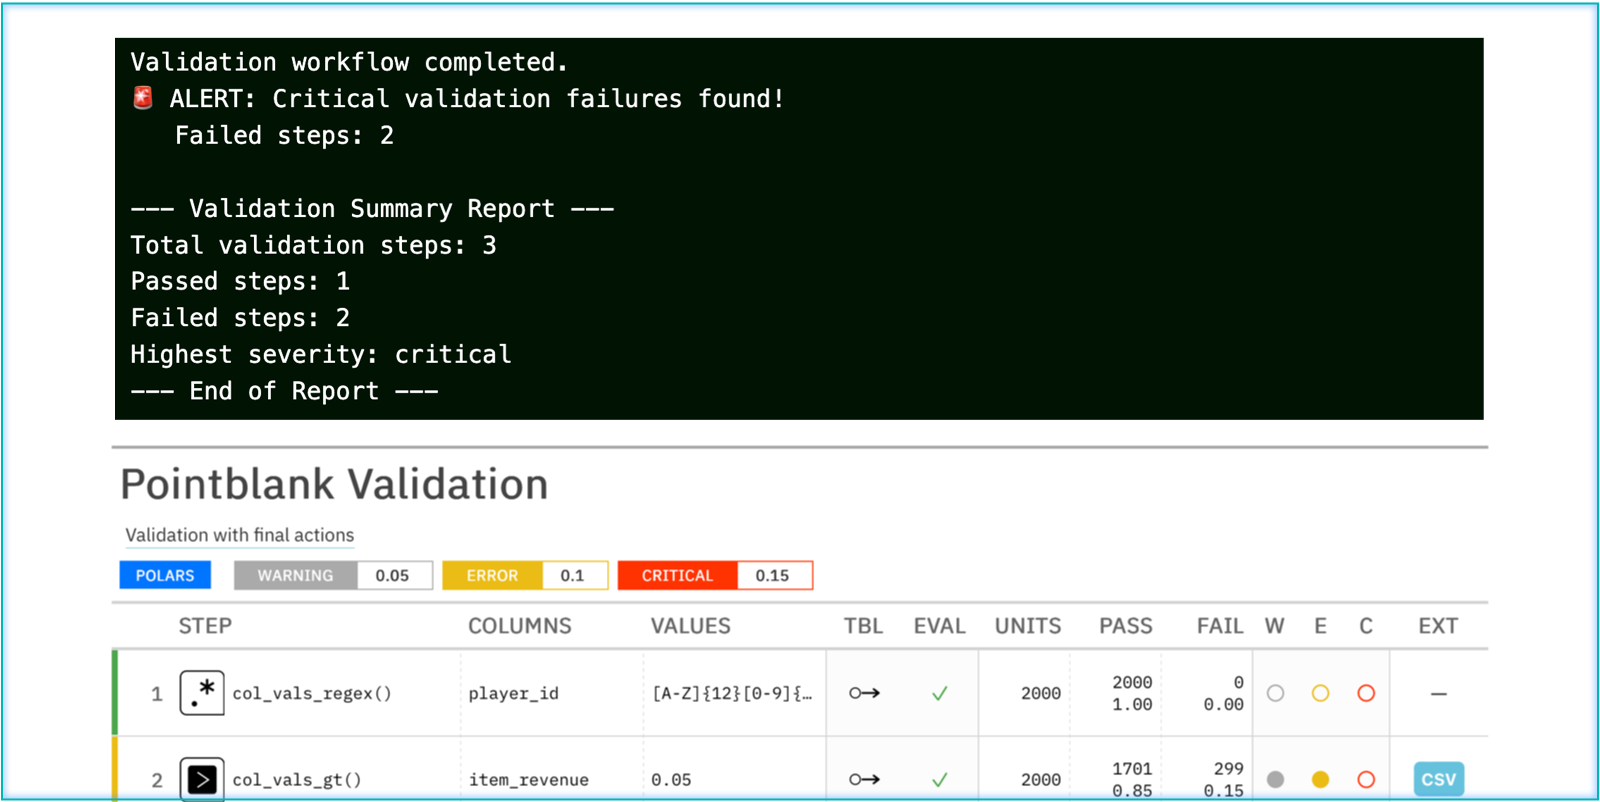This screenshot has width=1600, height=802.
Task: Click the filled gray warning circle in step 2
Action: [x=1275, y=779]
